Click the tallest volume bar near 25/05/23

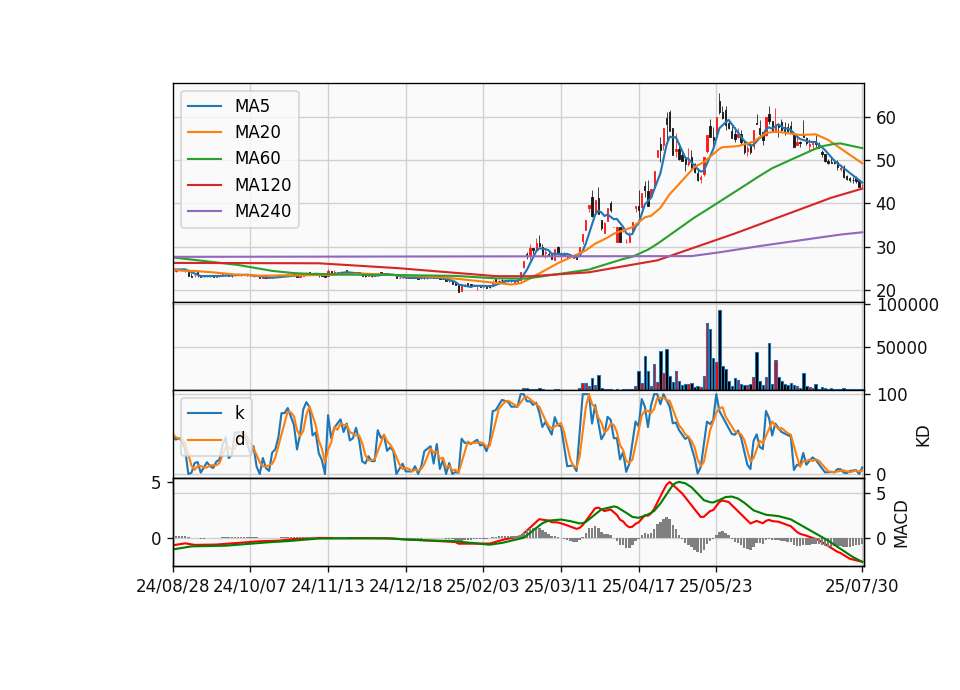(720, 350)
